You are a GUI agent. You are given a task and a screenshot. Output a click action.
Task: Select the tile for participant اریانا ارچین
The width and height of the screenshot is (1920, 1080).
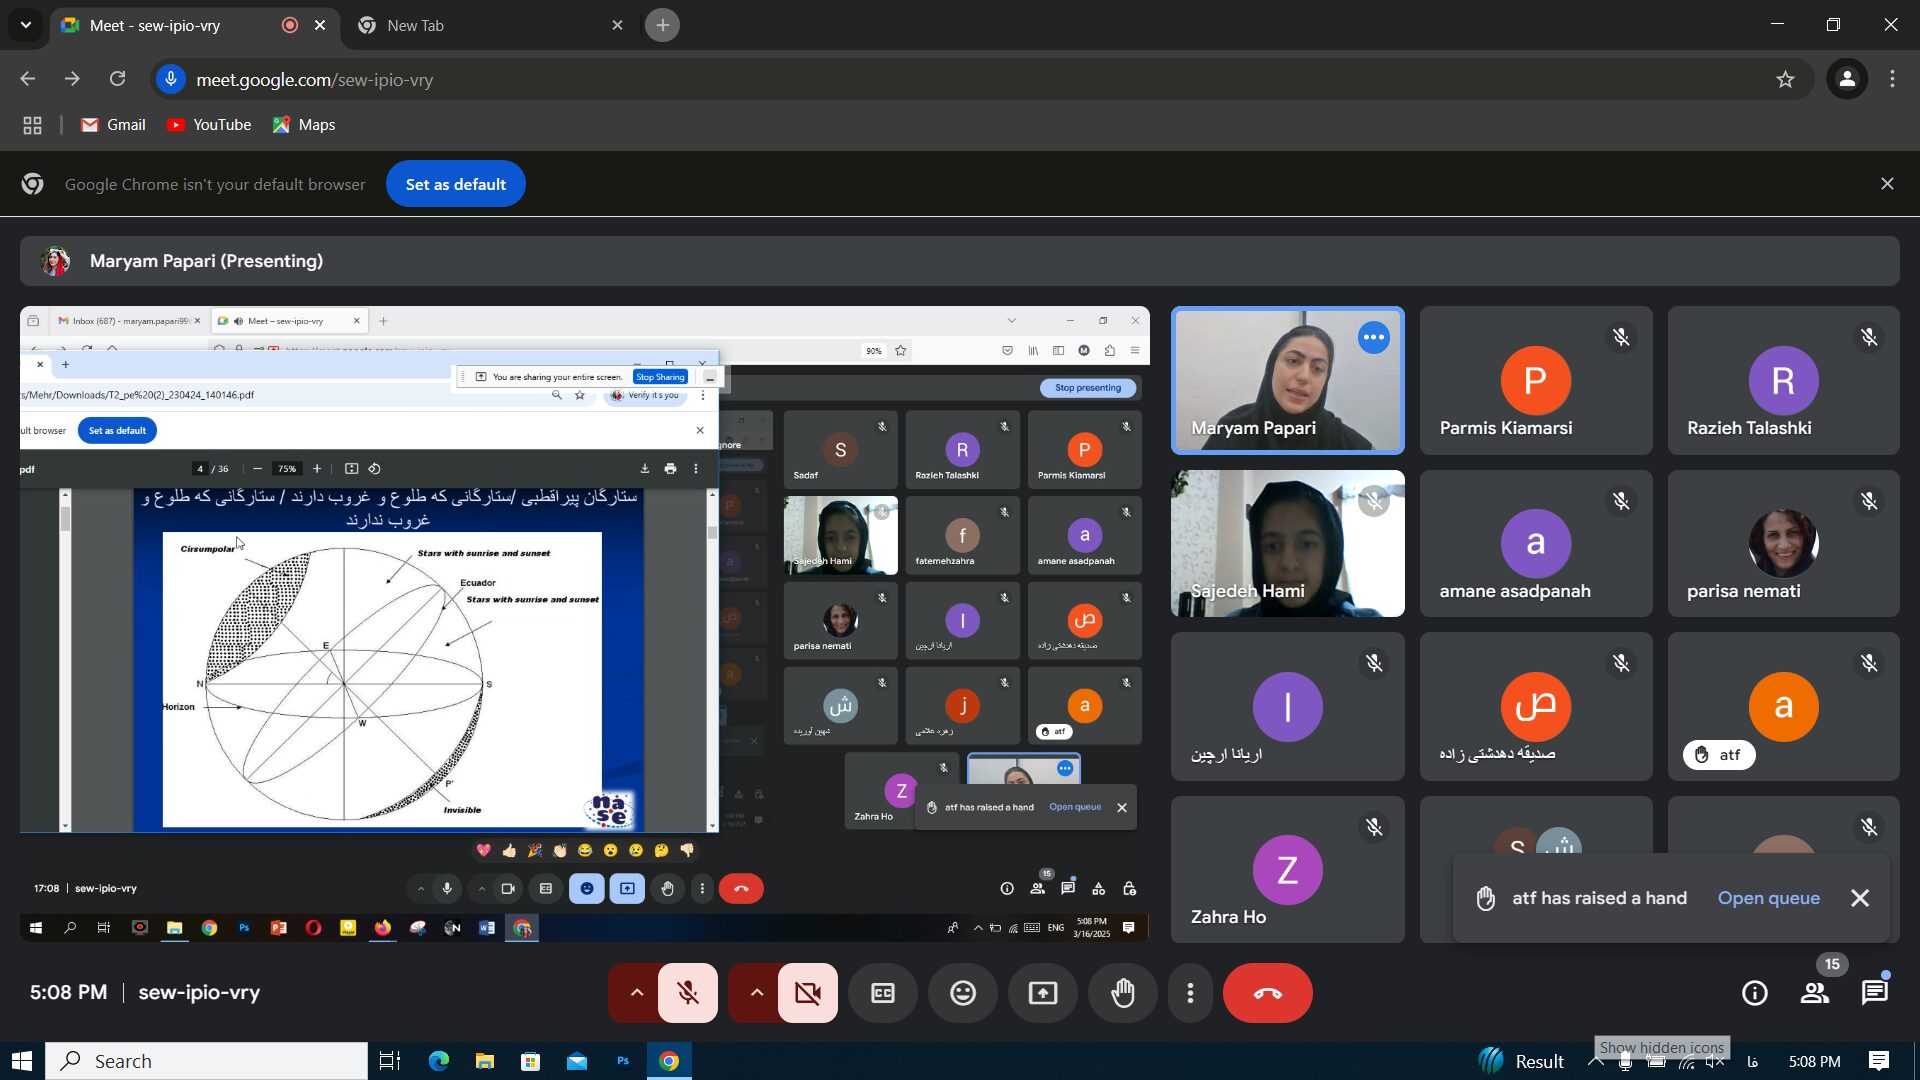1288,707
